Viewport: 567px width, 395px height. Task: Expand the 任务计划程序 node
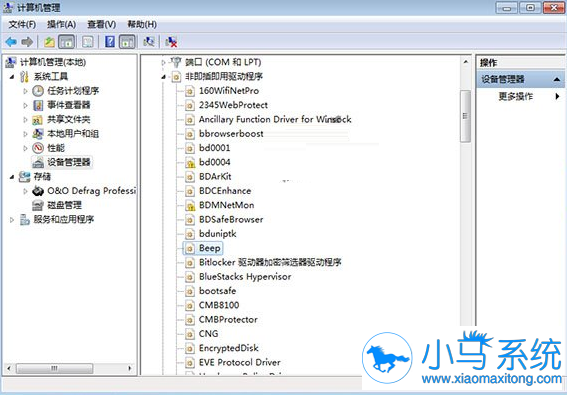[x=25, y=91]
